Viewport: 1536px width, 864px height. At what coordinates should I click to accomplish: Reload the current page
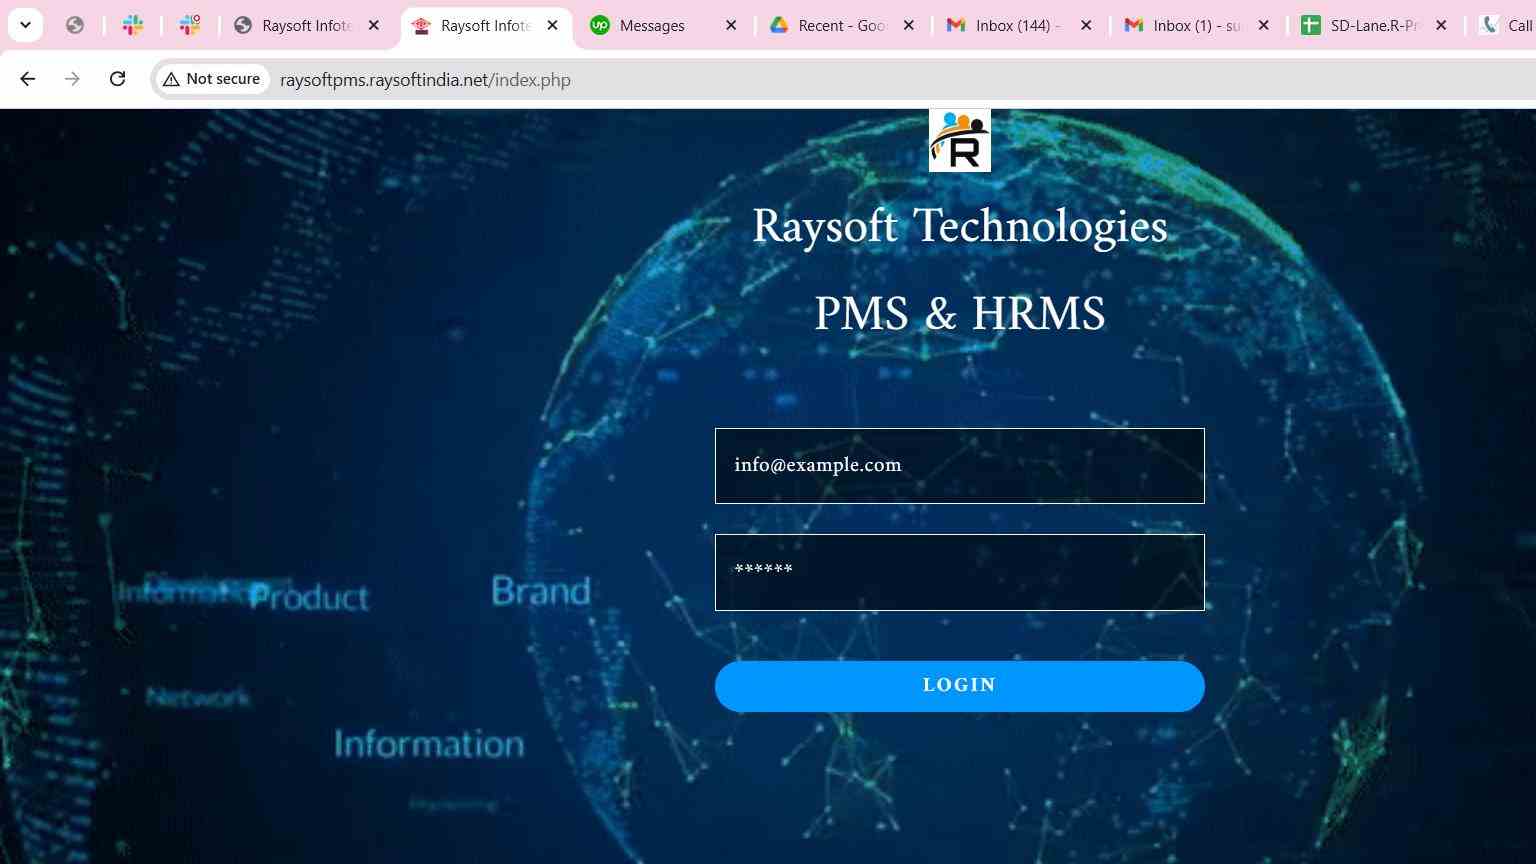pyautogui.click(x=117, y=79)
